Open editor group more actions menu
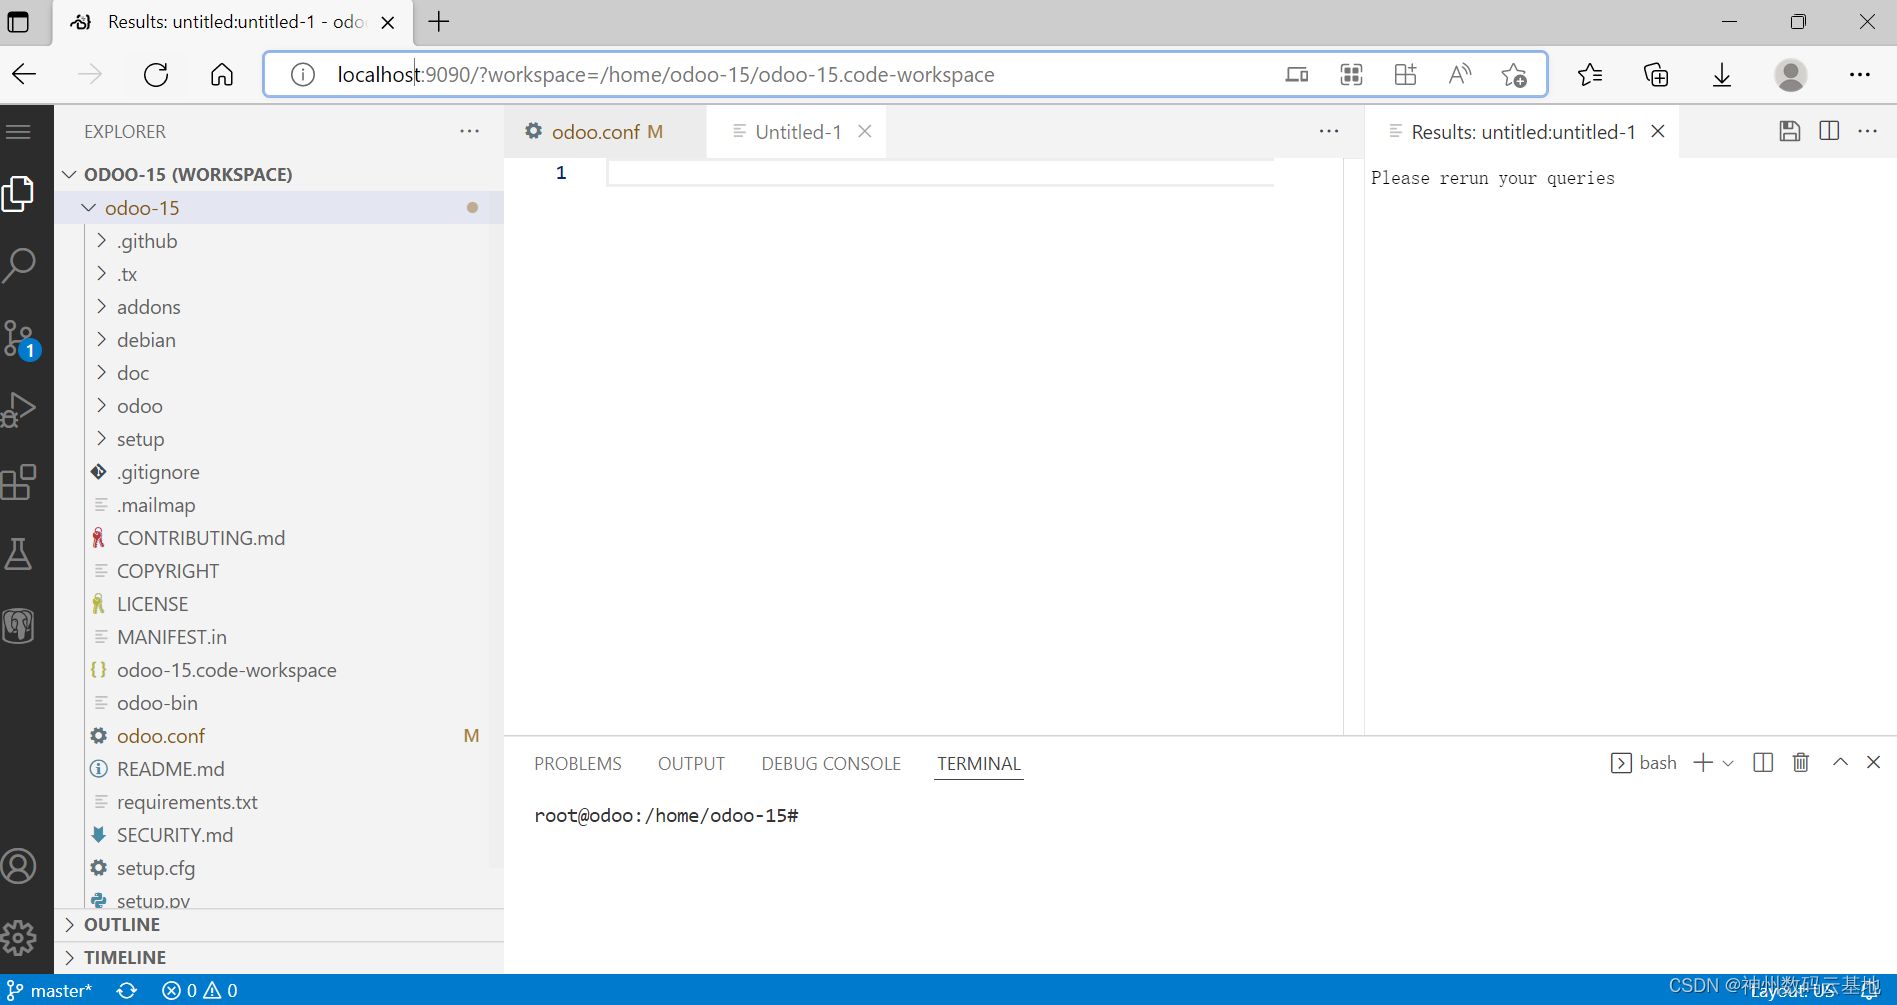The width and height of the screenshot is (1897, 1005). pyautogui.click(x=1328, y=131)
